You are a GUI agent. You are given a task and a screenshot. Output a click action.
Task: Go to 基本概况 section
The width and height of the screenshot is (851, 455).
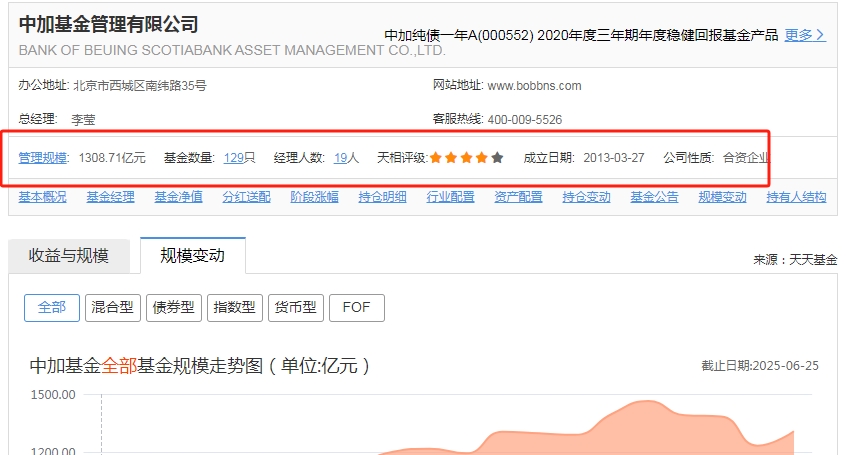pos(42,197)
